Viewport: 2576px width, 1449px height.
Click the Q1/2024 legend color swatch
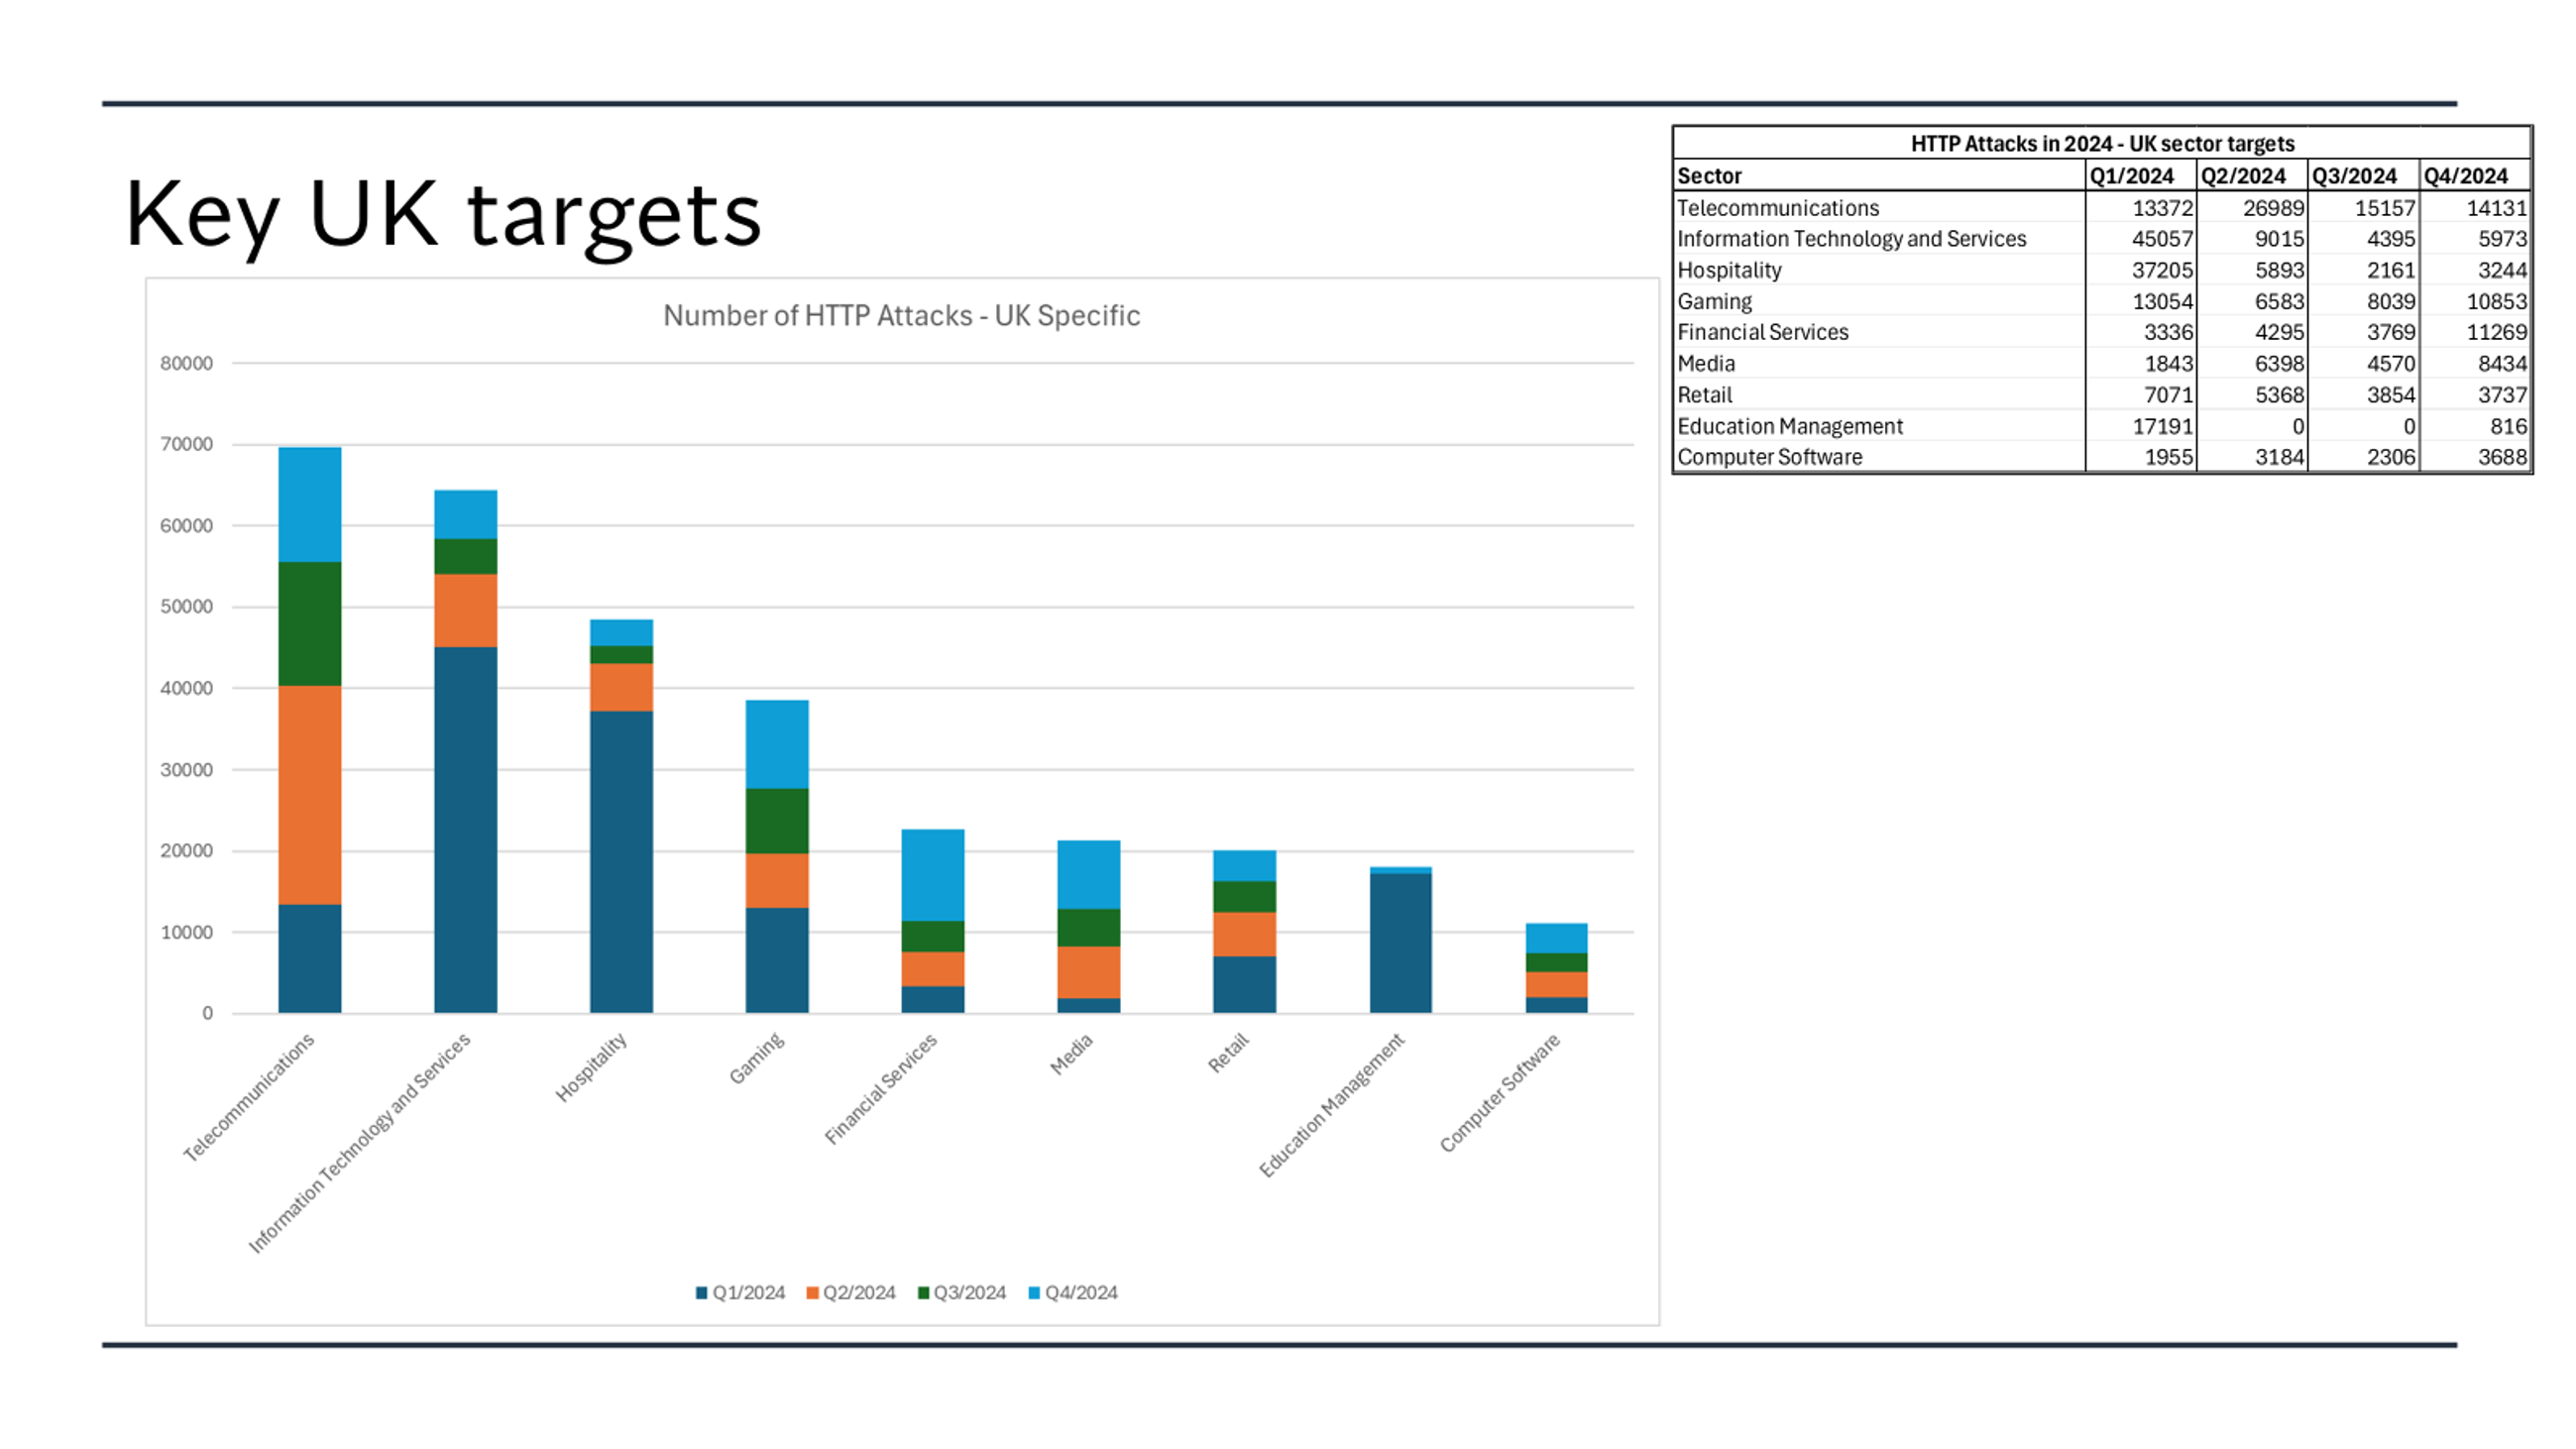pyautogui.click(x=702, y=1293)
